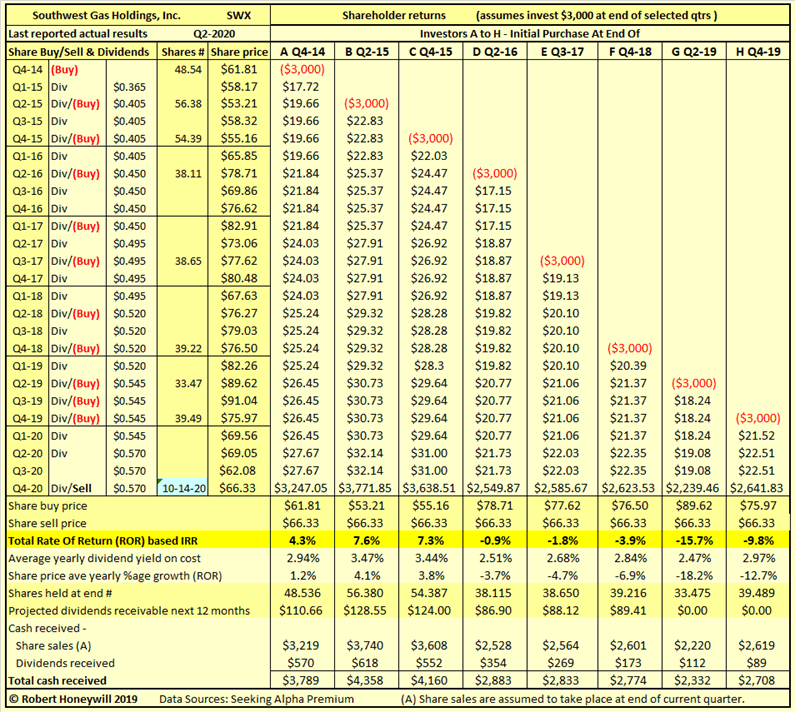
Task: Click the ($3,000) purchase cell under H Q4-19
Action: tap(758, 418)
